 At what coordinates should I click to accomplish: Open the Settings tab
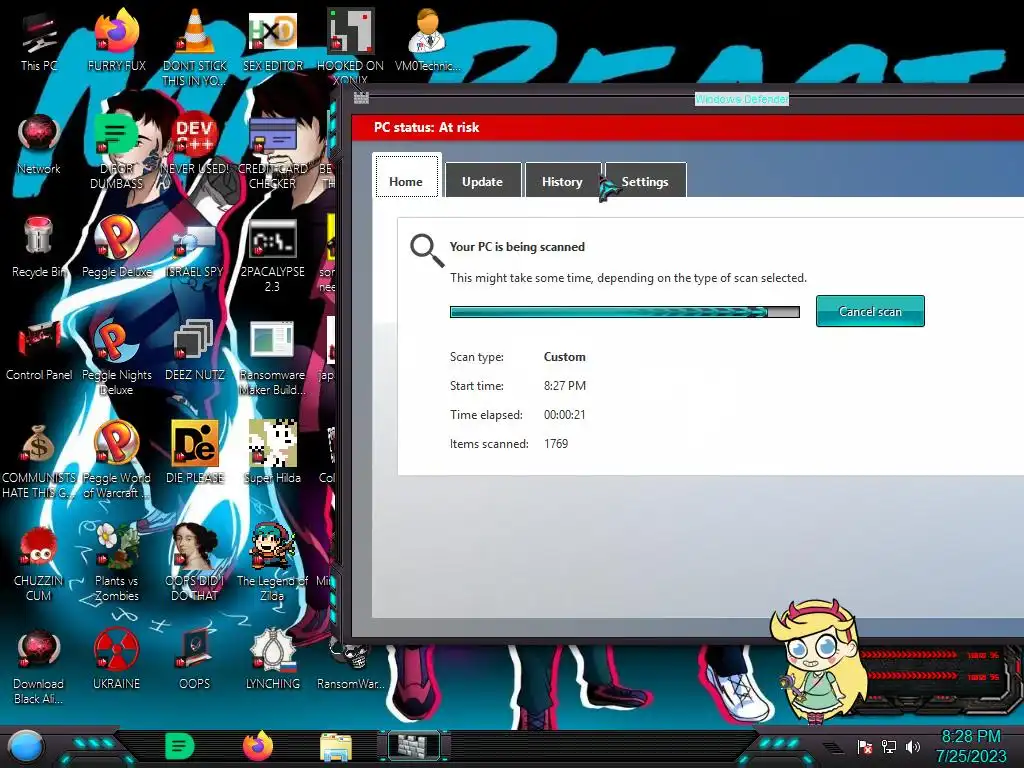(645, 181)
